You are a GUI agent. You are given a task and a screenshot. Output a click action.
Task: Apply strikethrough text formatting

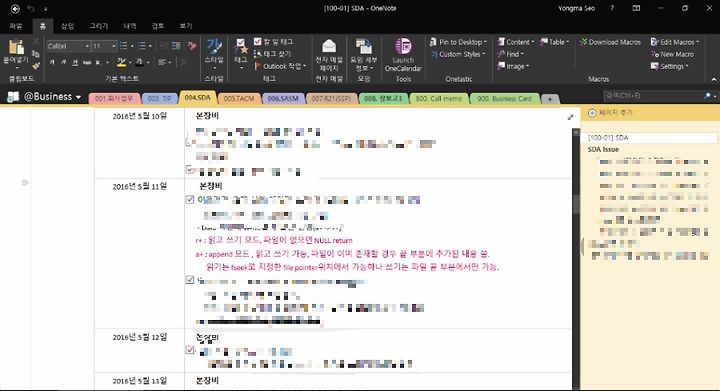pyautogui.click(x=87, y=62)
